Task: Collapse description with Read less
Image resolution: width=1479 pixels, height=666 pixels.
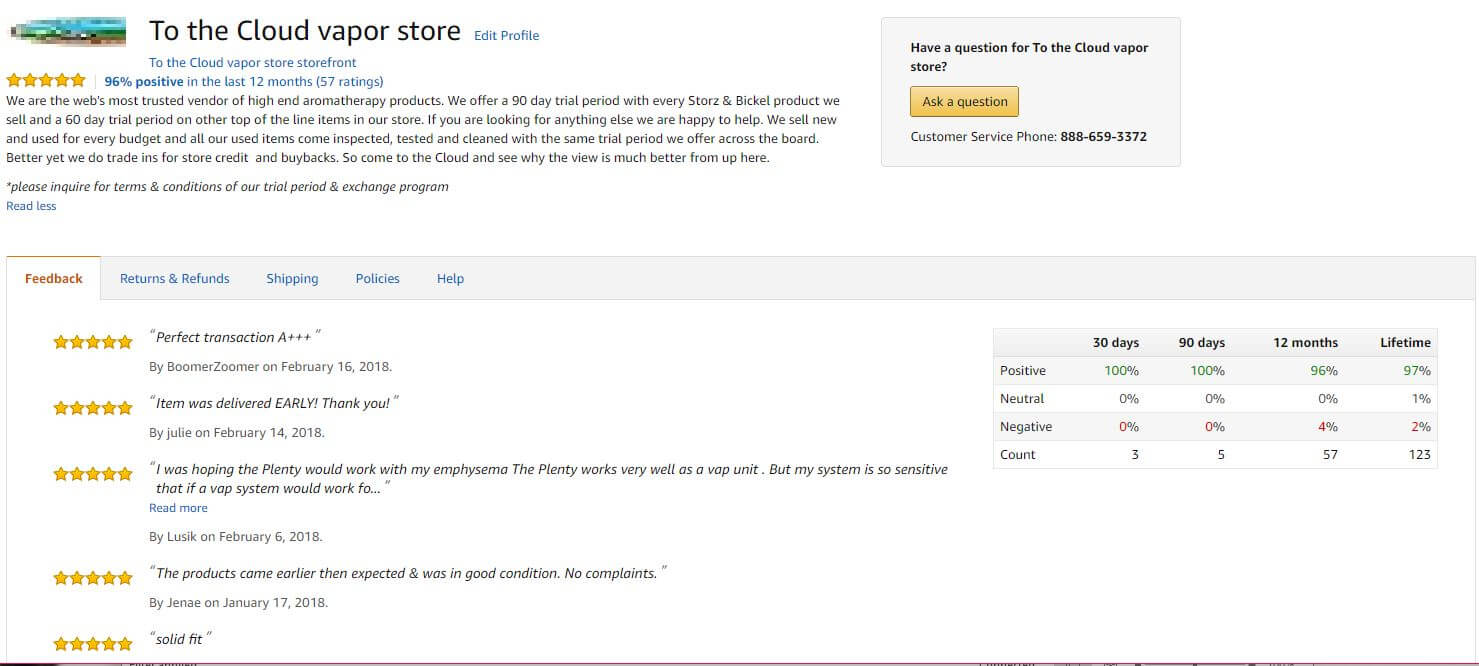Action: 31,206
